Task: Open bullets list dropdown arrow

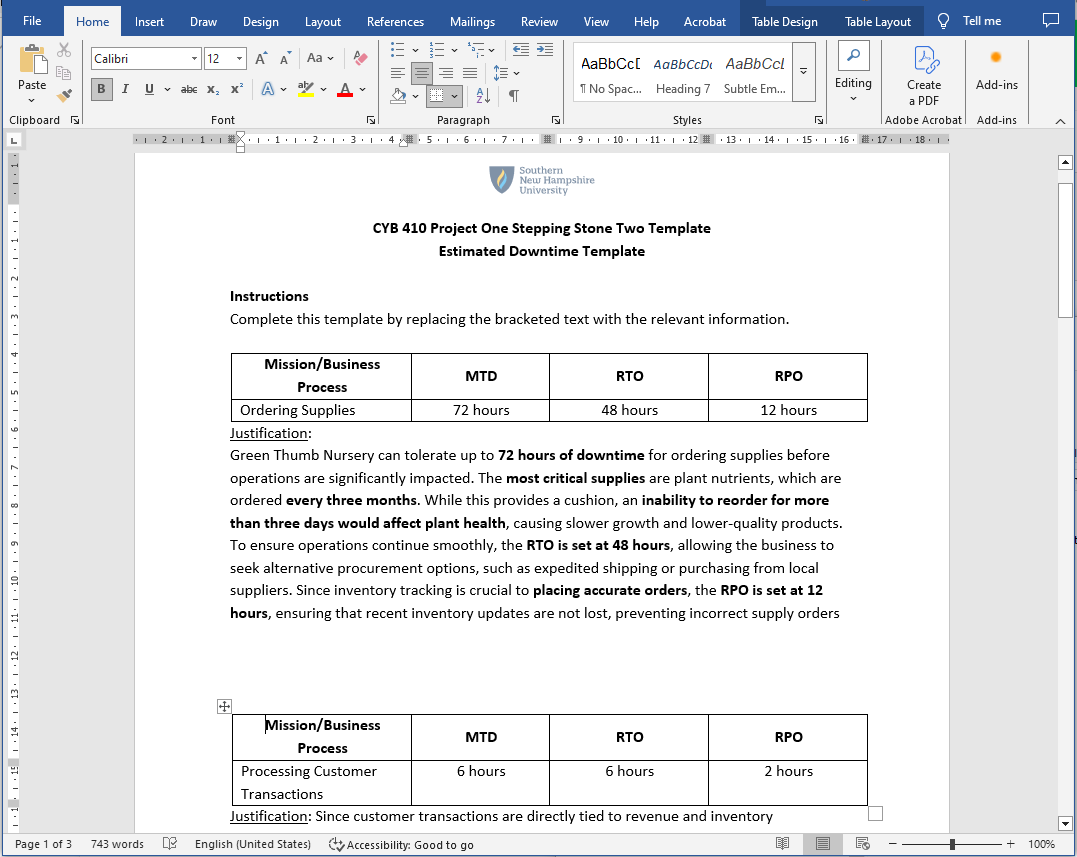Action: (416, 50)
